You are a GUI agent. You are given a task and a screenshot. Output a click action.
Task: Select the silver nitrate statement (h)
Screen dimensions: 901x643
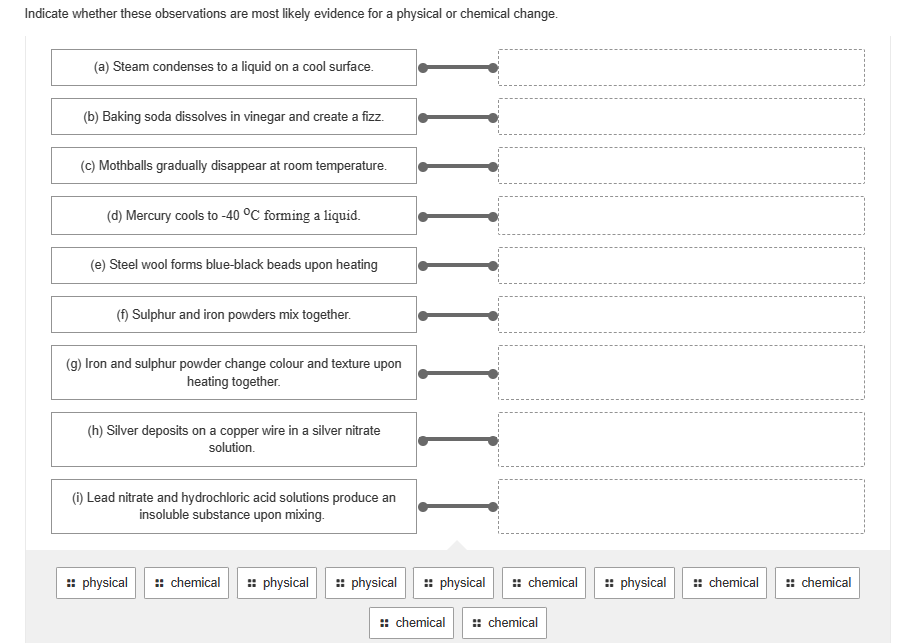tap(233, 439)
